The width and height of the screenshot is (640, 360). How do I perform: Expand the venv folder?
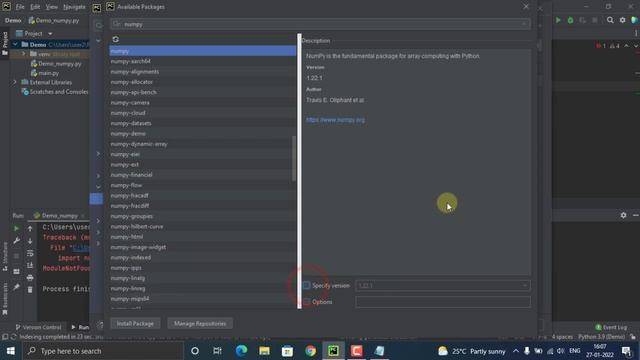point(23,54)
